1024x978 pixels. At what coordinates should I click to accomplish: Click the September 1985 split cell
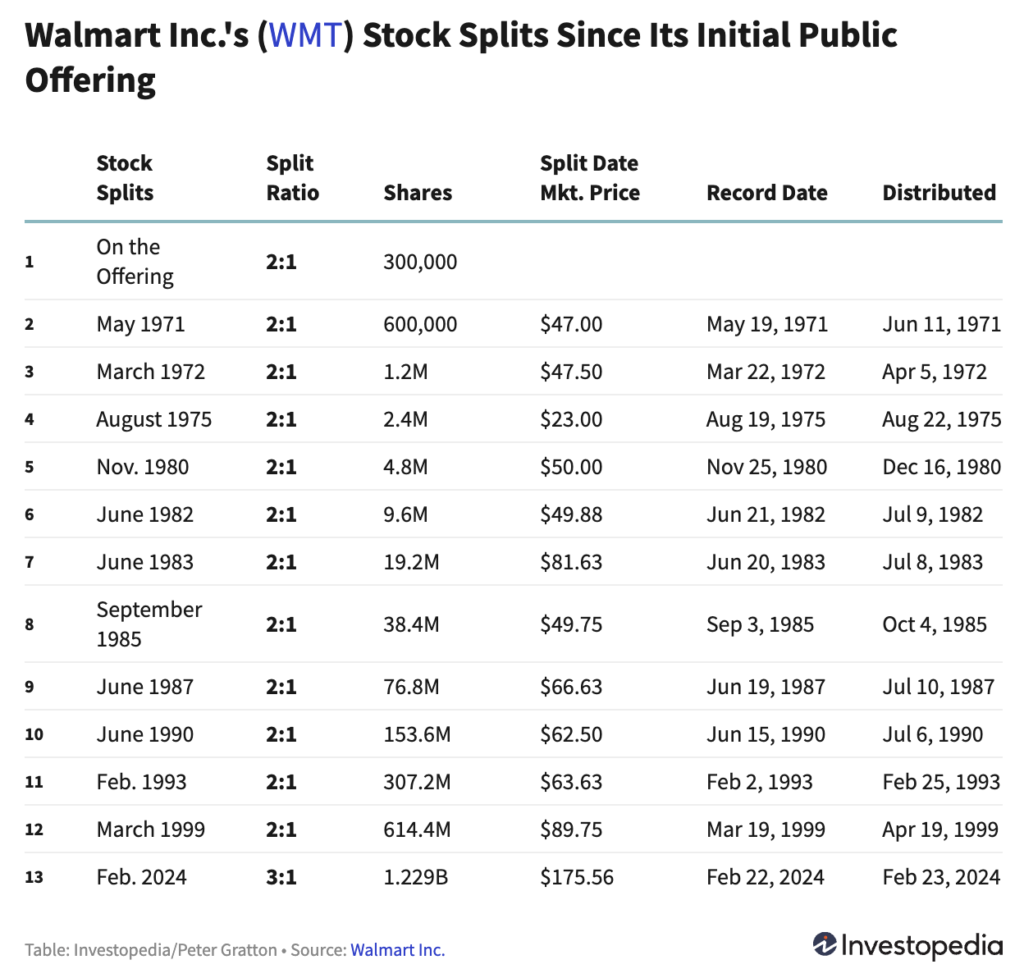click(149, 623)
